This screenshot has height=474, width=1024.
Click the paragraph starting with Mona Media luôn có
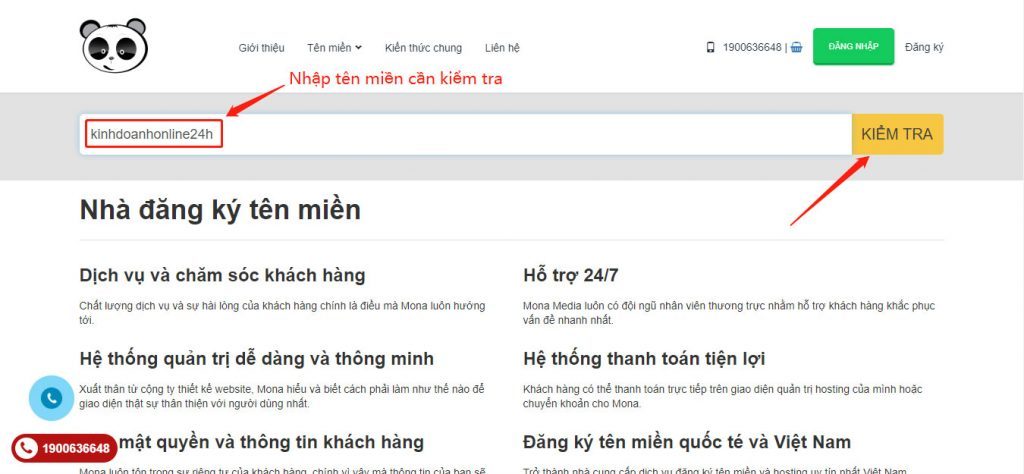pyautogui.click(x=729, y=313)
